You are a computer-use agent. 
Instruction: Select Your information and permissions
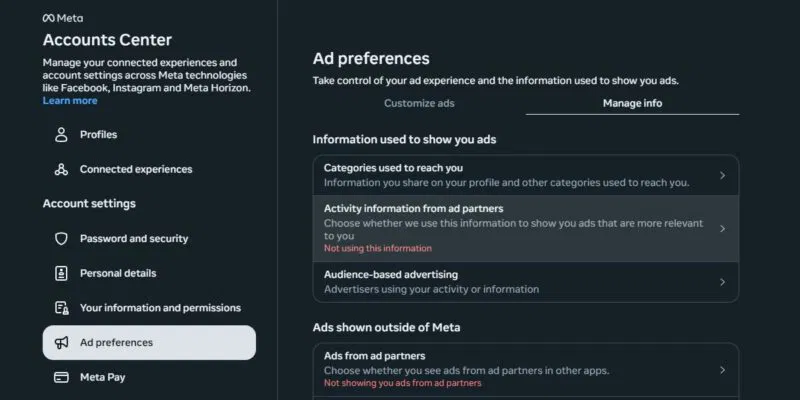tap(160, 308)
